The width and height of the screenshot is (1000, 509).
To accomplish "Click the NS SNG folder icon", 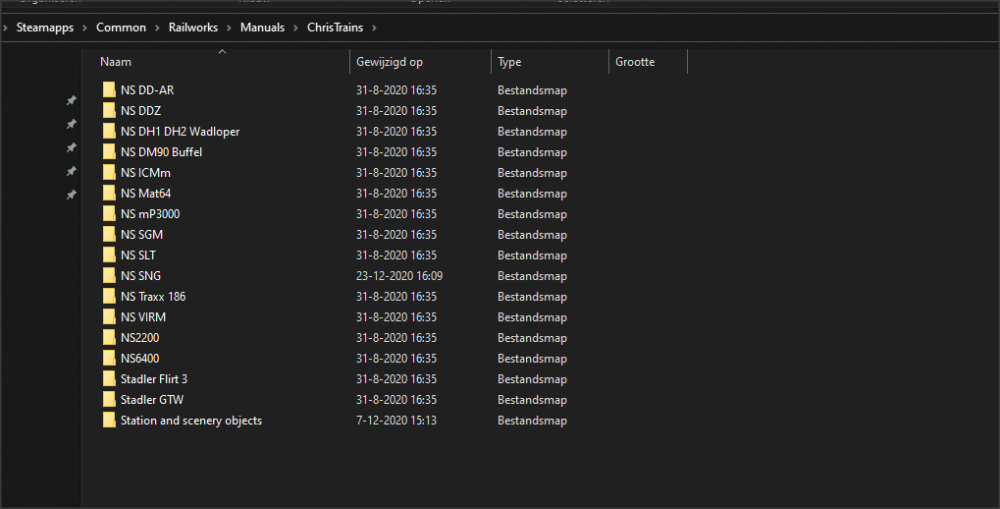I will pyautogui.click(x=109, y=276).
